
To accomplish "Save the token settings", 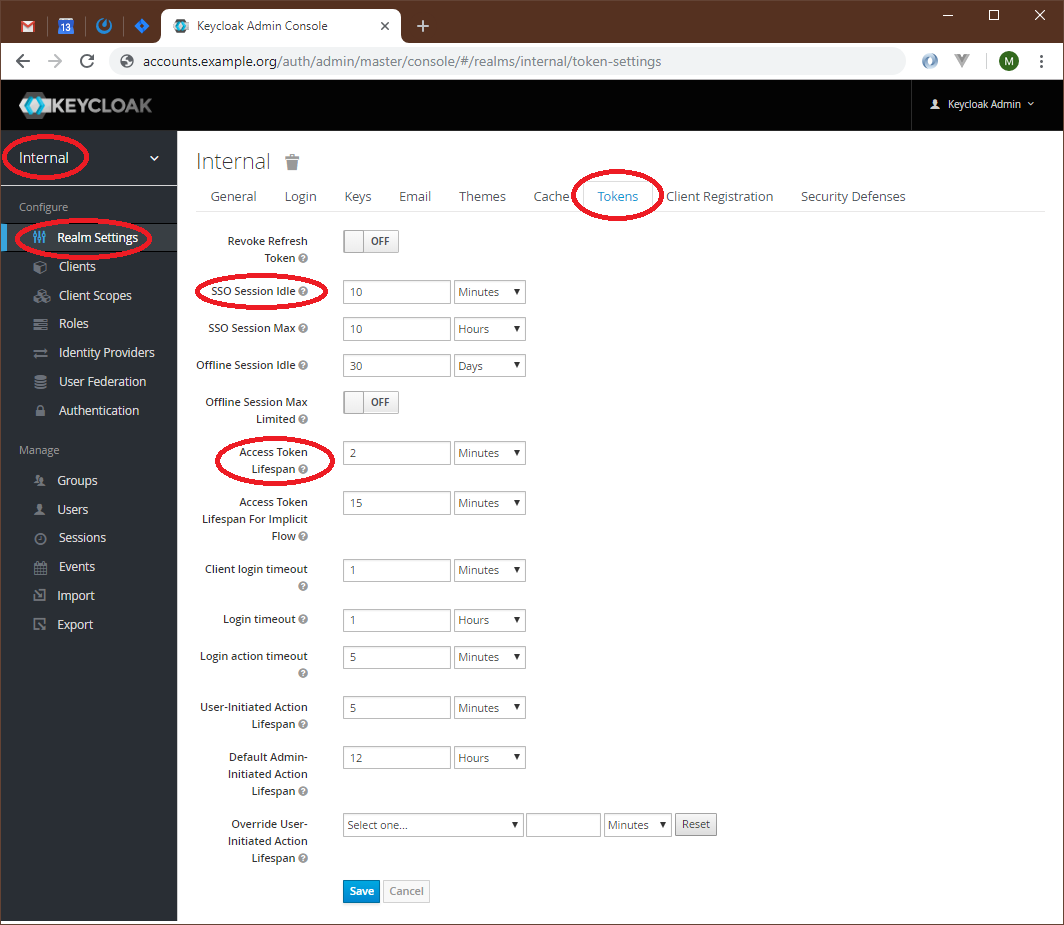I will pos(361,891).
